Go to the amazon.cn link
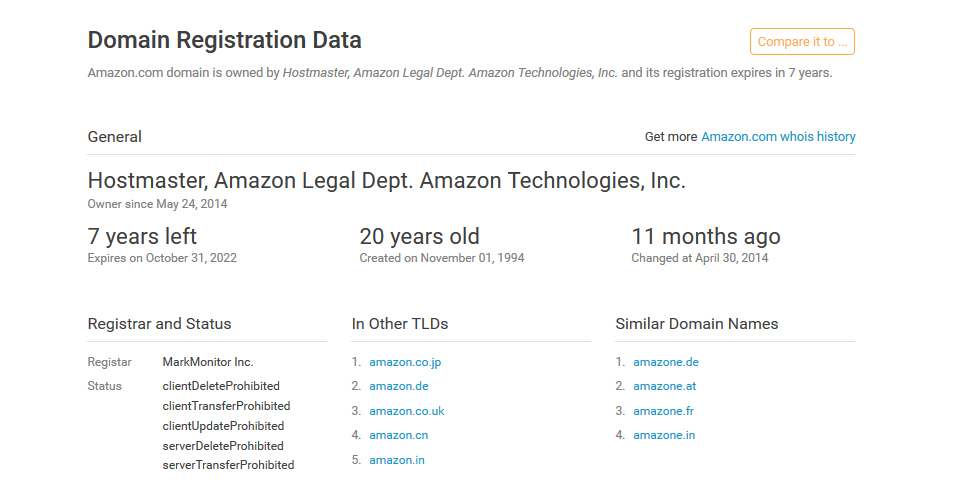 pyautogui.click(x=398, y=435)
